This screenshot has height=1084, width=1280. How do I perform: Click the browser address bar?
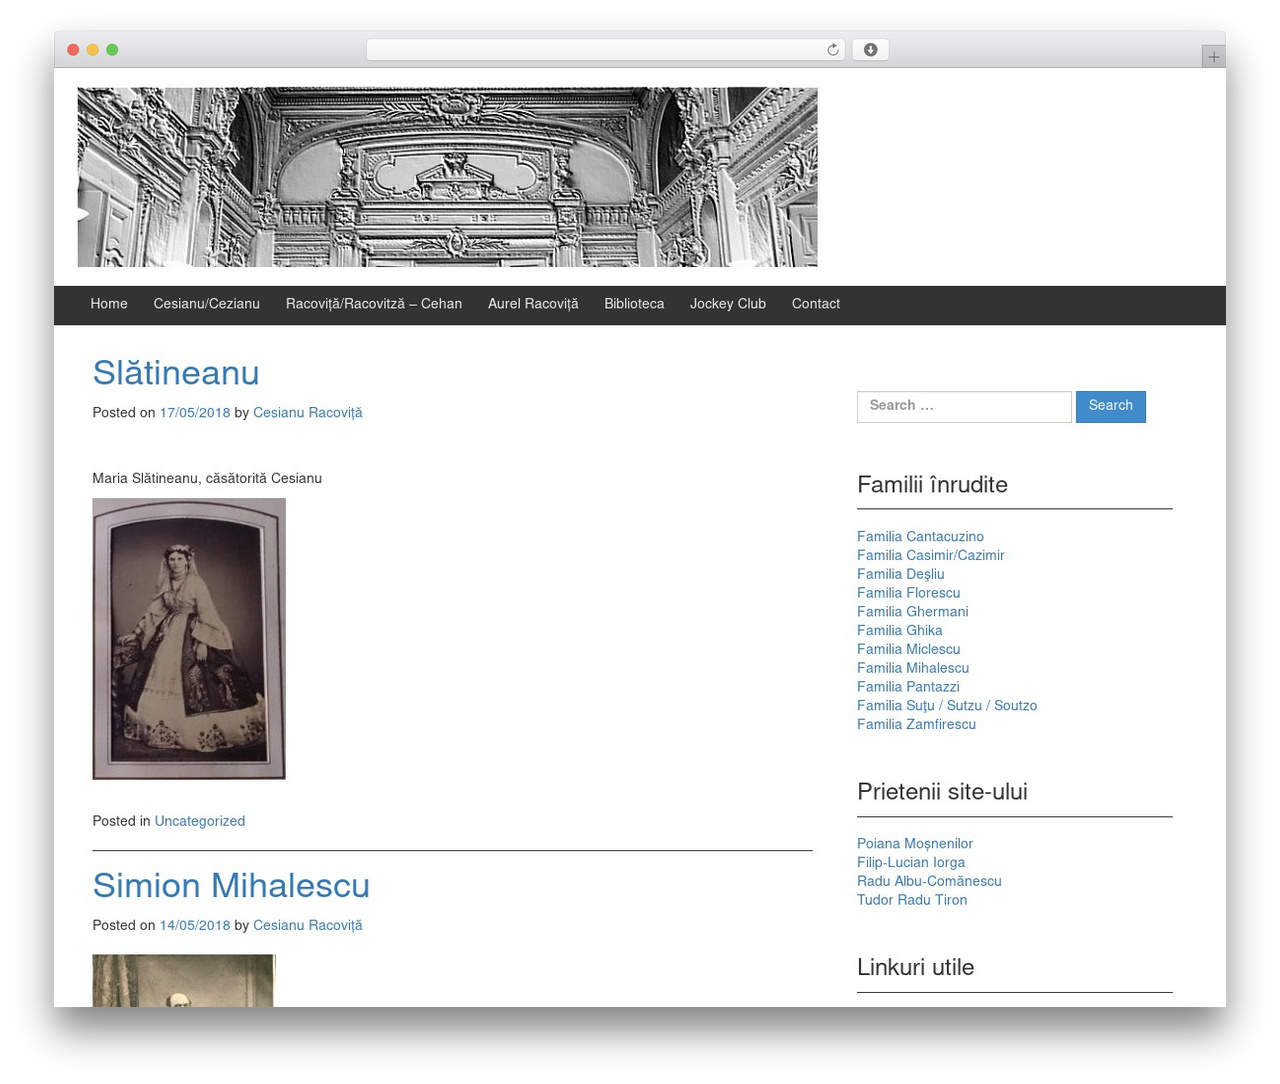pyautogui.click(x=605, y=50)
